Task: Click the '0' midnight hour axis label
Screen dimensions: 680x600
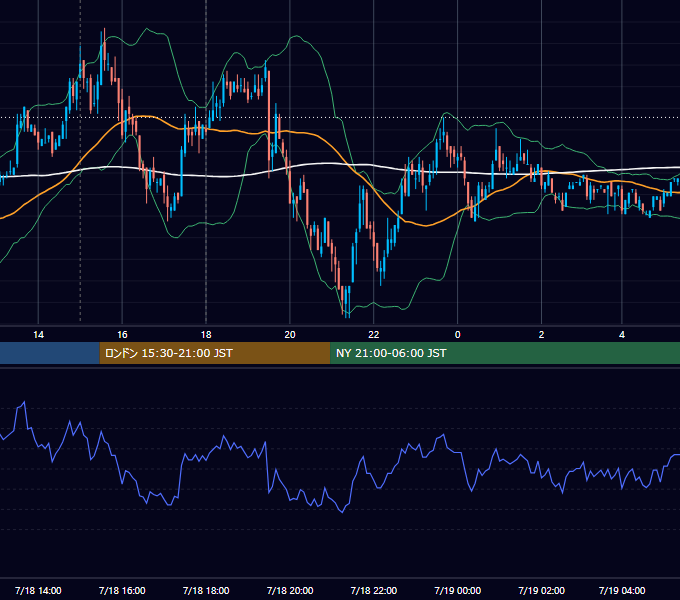Action: point(458,335)
